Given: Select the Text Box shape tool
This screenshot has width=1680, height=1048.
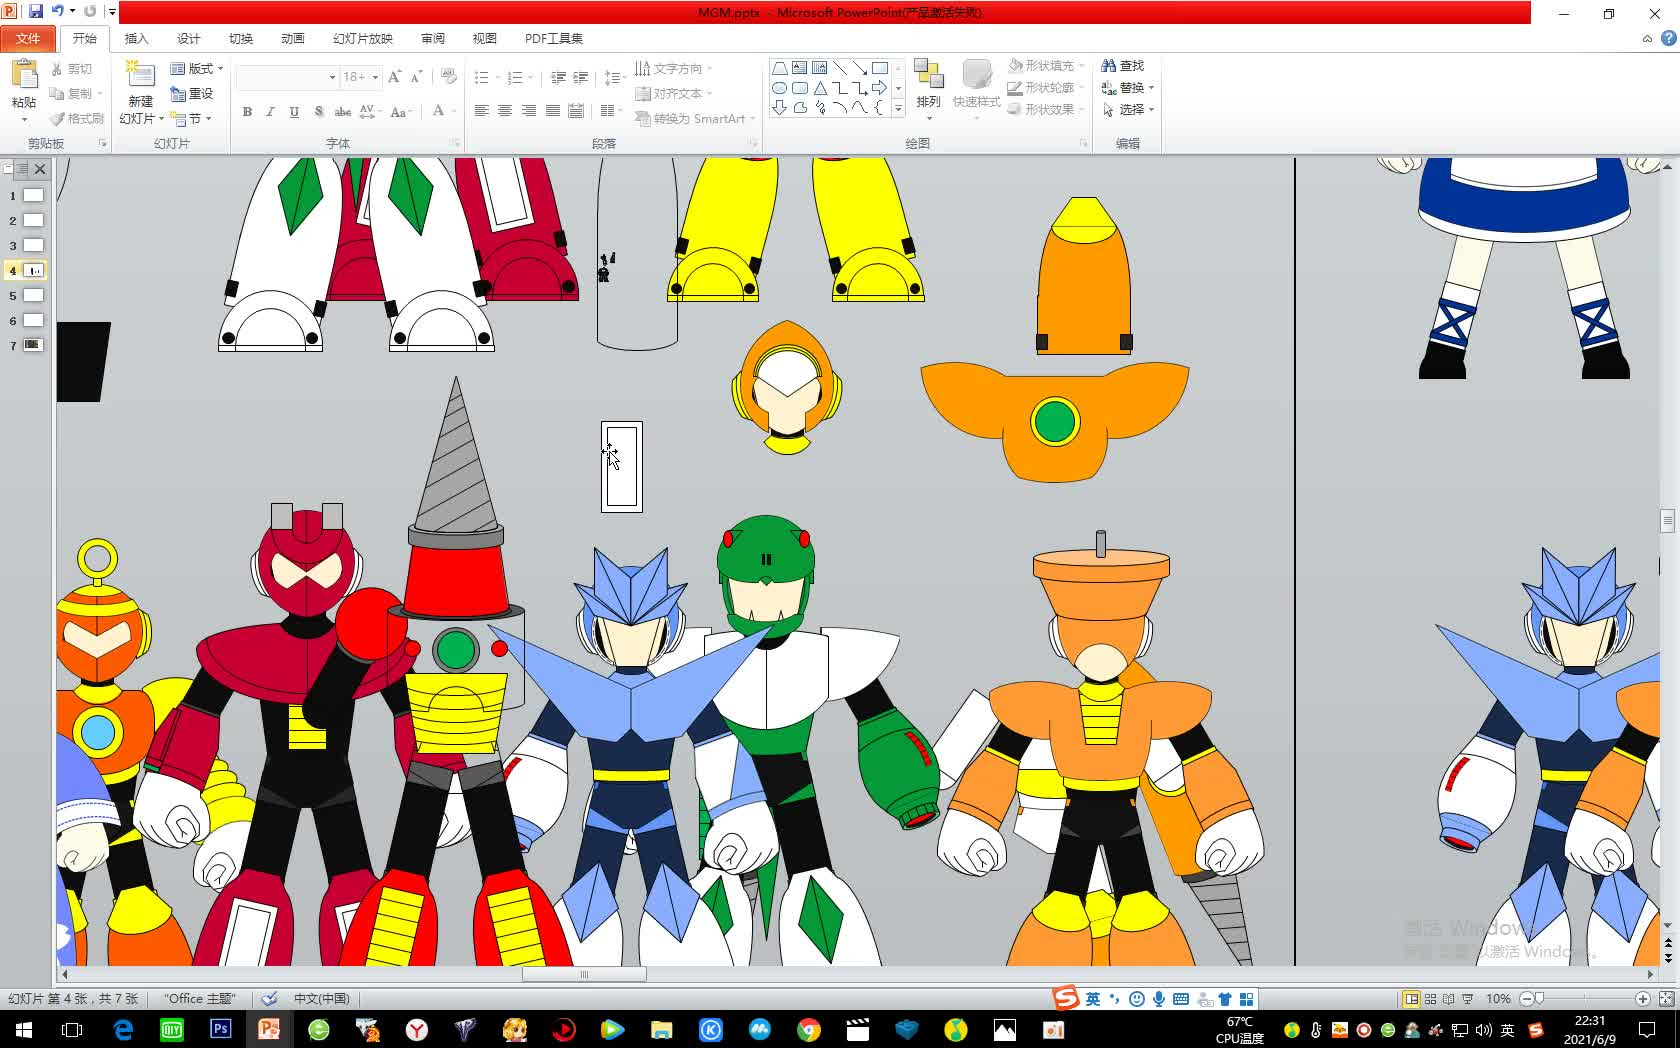Looking at the screenshot, I should pyautogui.click(x=800, y=68).
